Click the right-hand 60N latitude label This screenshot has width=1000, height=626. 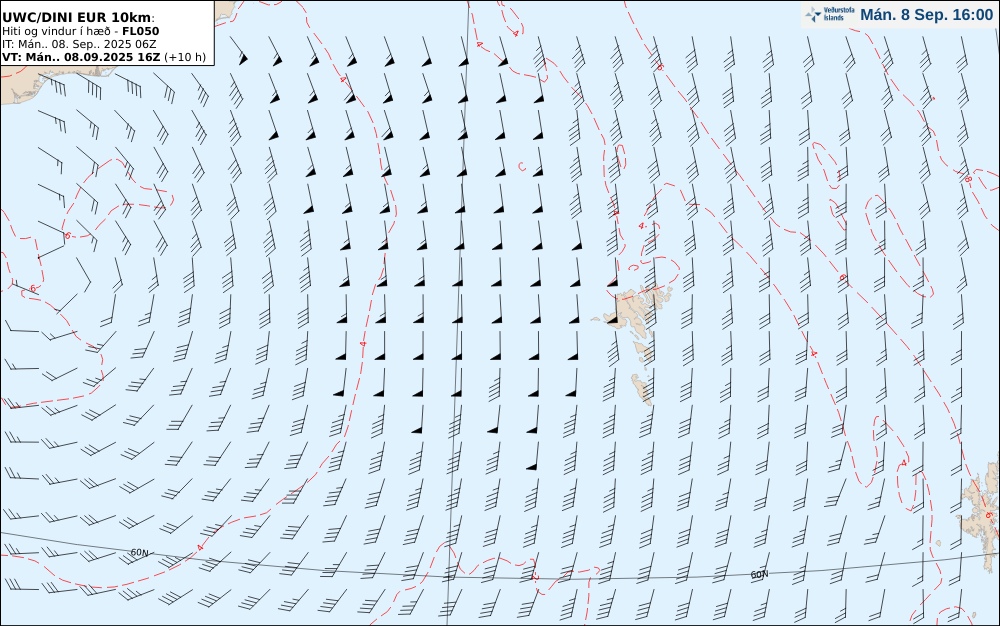coord(759,575)
